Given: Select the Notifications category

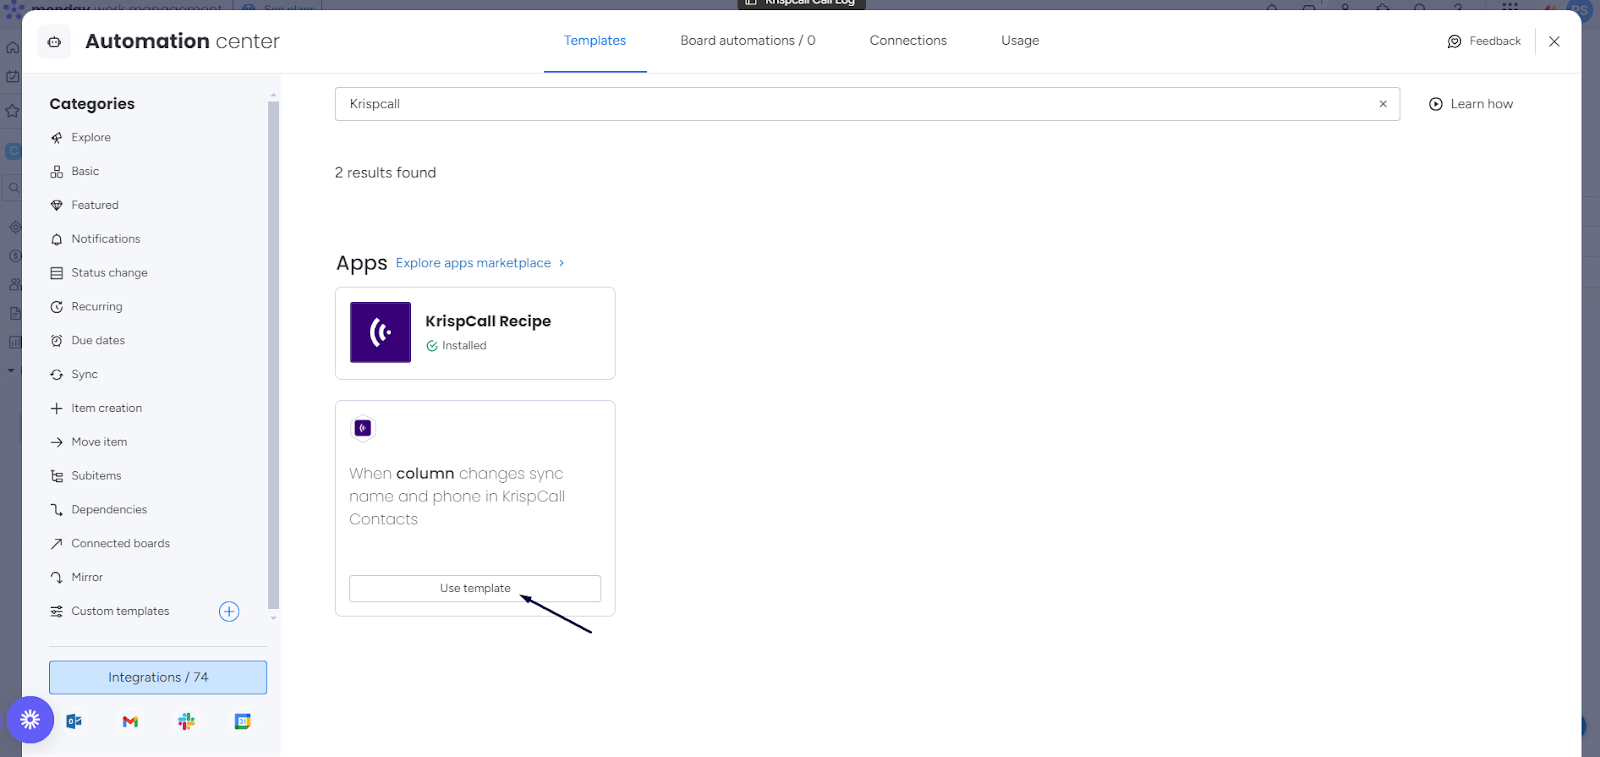Looking at the screenshot, I should click(x=96, y=240).
